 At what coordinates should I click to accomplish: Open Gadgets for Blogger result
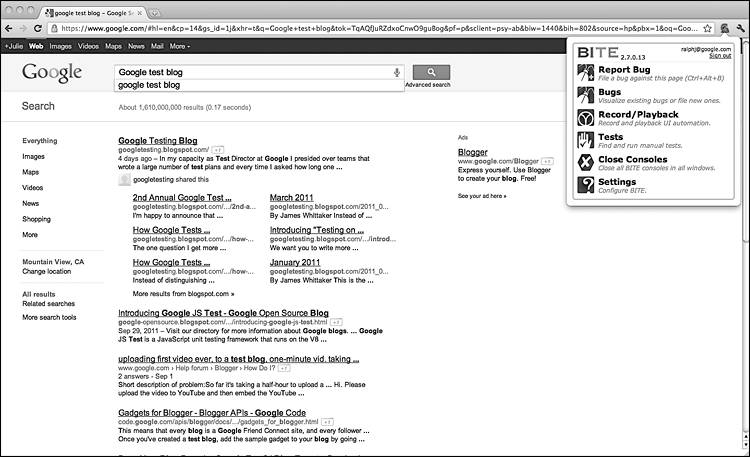pyautogui.click(x=212, y=412)
